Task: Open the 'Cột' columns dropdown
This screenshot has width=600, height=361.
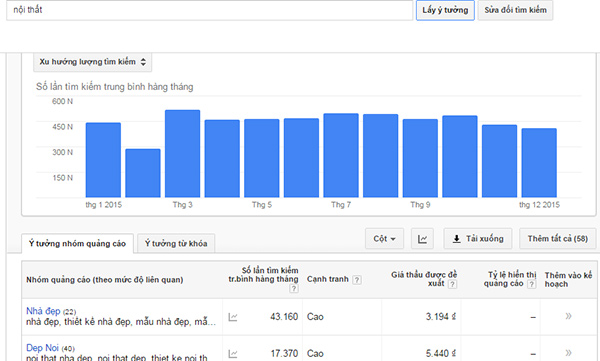Action: 384,239
